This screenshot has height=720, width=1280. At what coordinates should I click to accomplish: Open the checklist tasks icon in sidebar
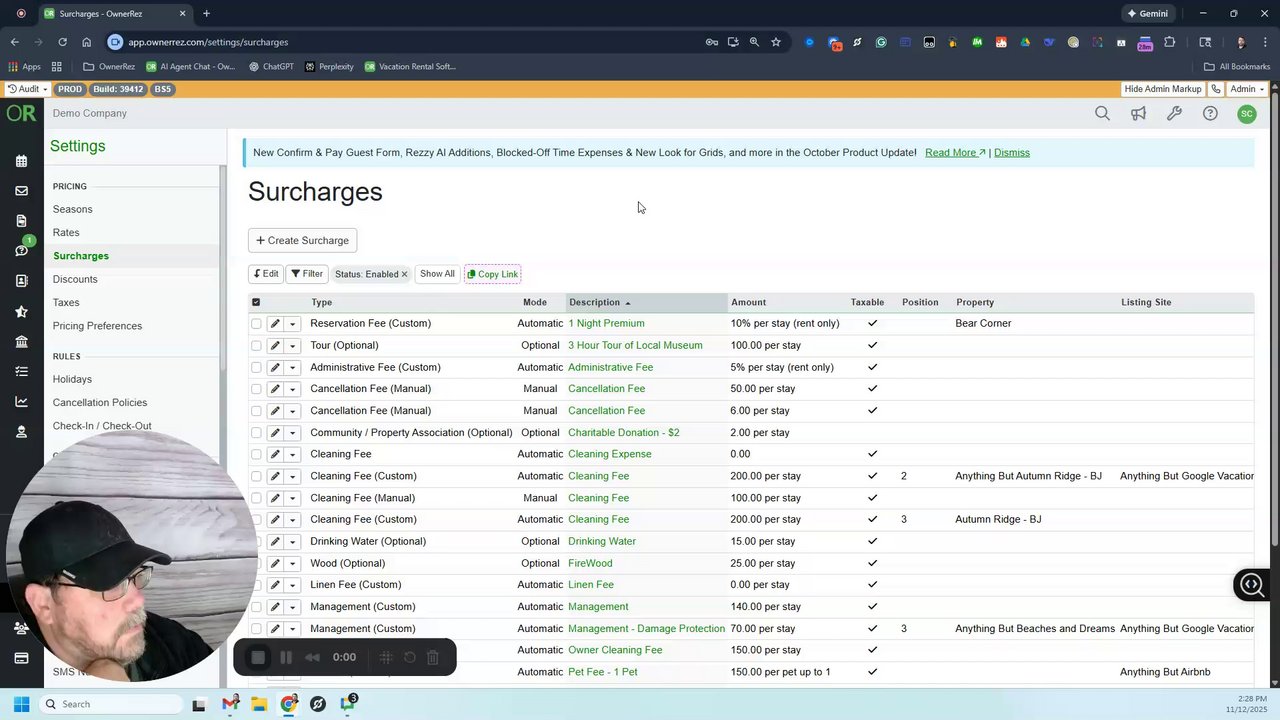(x=21, y=372)
